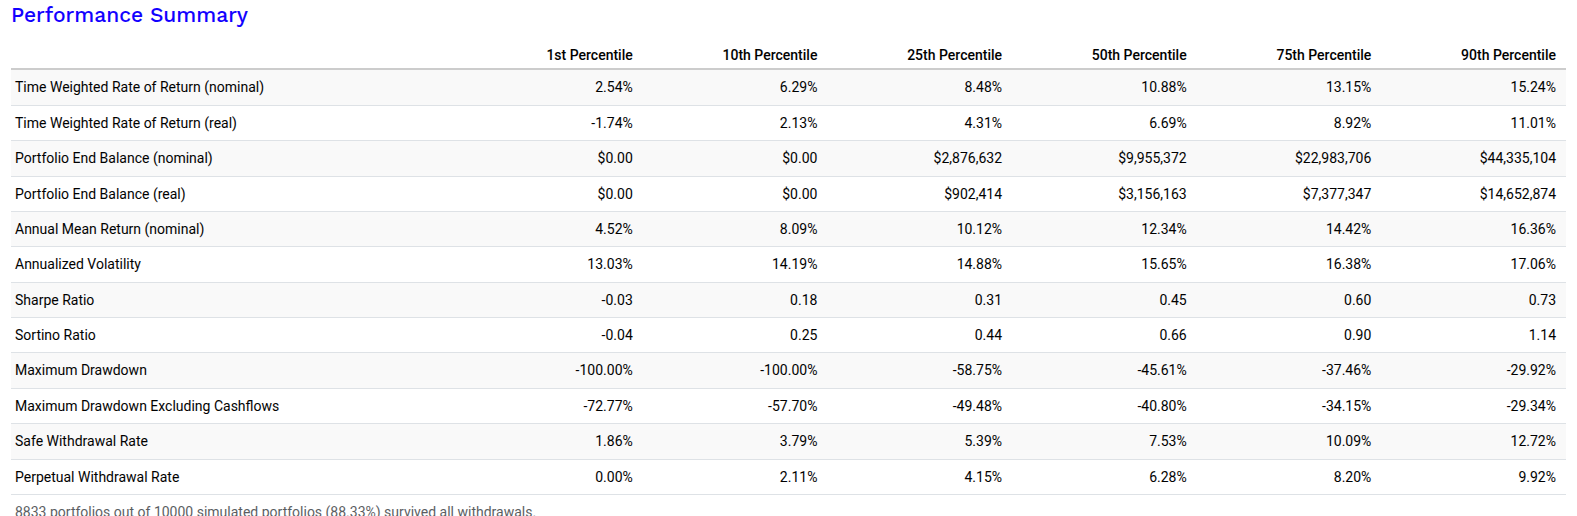Screen dimensions: 1577x516
Task: Click the Safe Withdrawal Rate row label
Action: [x=81, y=441]
